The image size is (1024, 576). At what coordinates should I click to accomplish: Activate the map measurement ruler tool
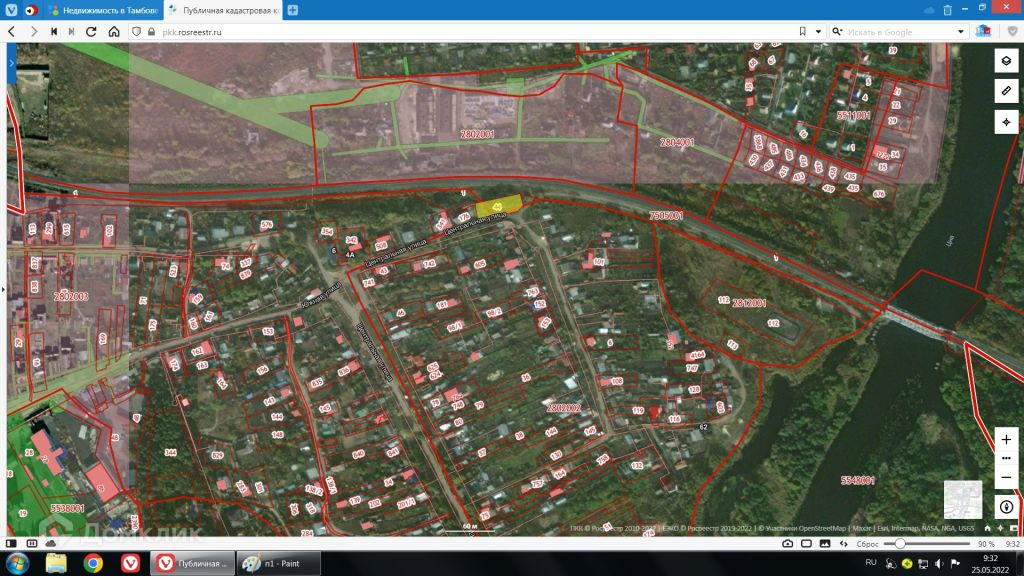(1006, 91)
